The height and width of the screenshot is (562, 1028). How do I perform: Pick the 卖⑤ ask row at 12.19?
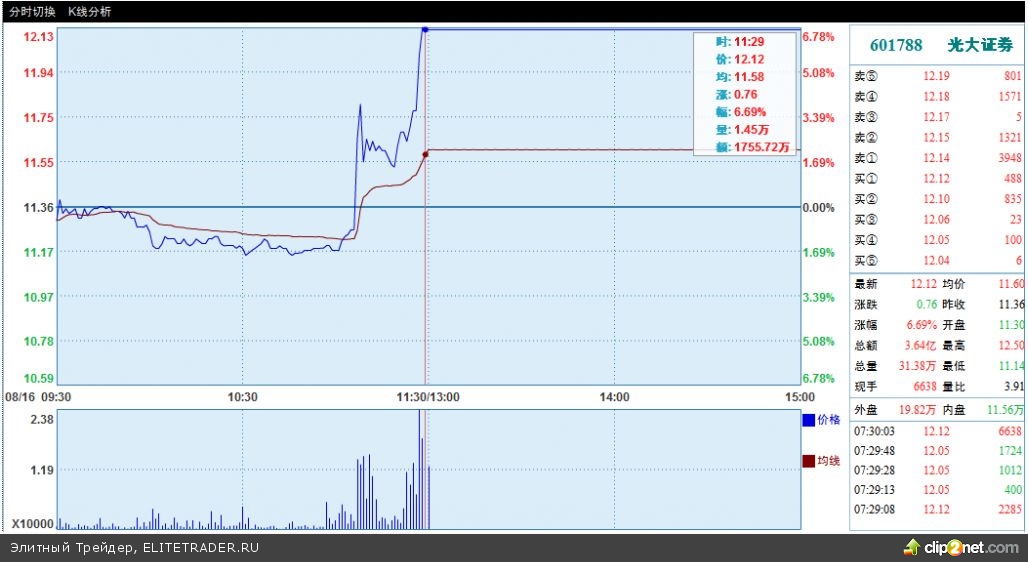[937, 76]
